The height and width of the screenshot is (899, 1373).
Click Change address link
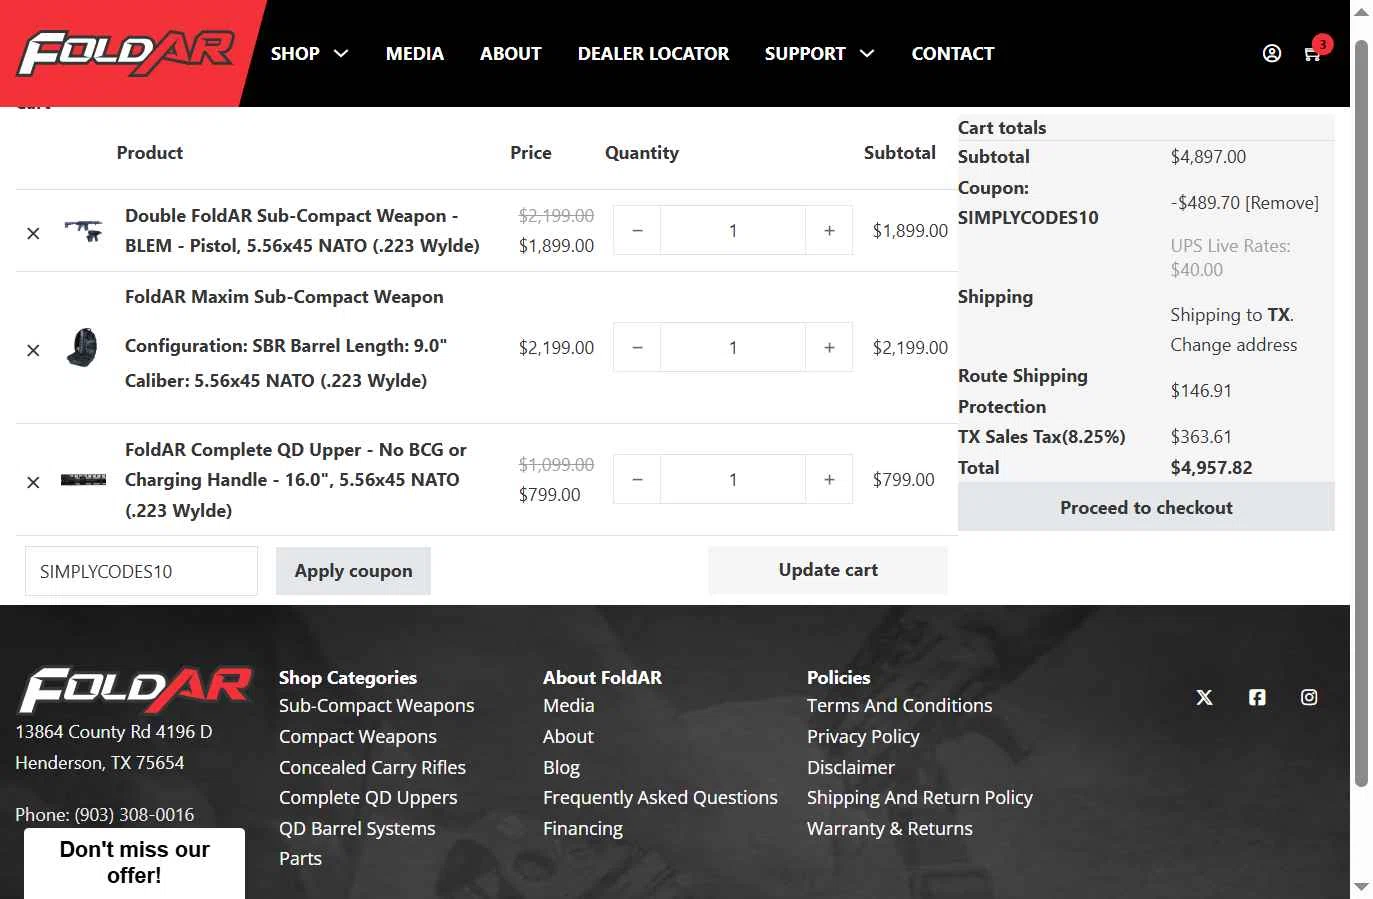pos(1234,345)
